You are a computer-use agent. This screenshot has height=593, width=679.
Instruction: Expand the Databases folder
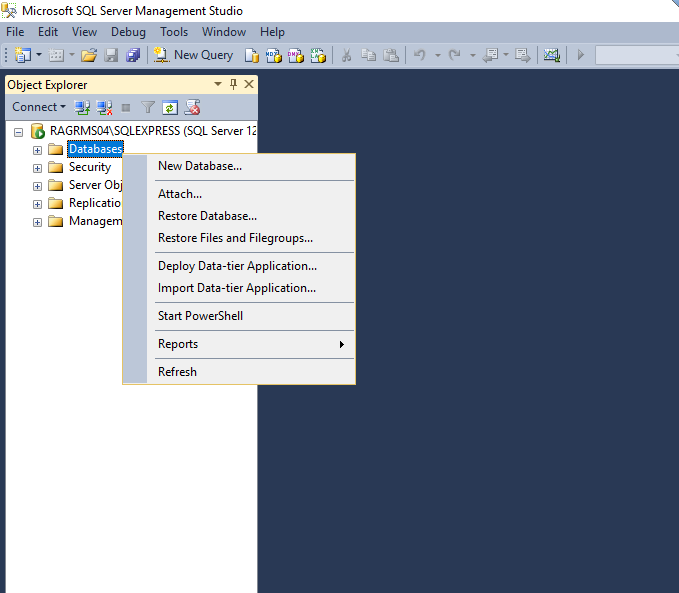coord(37,150)
